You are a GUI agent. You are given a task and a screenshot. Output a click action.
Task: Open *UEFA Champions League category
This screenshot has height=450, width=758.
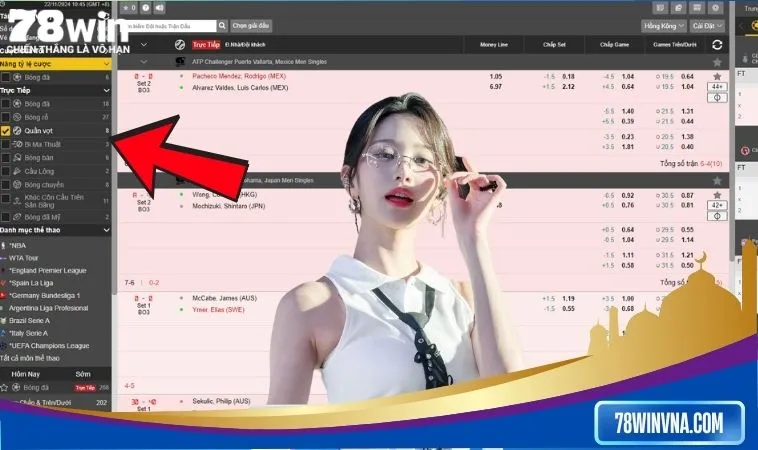(x=49, y=346)
